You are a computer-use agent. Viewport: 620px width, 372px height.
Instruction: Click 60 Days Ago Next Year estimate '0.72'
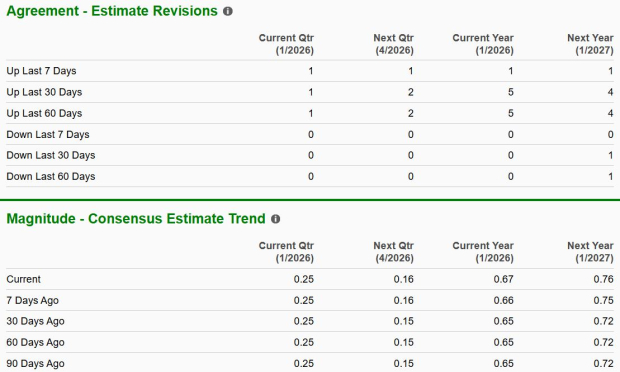tap(603, 342)
